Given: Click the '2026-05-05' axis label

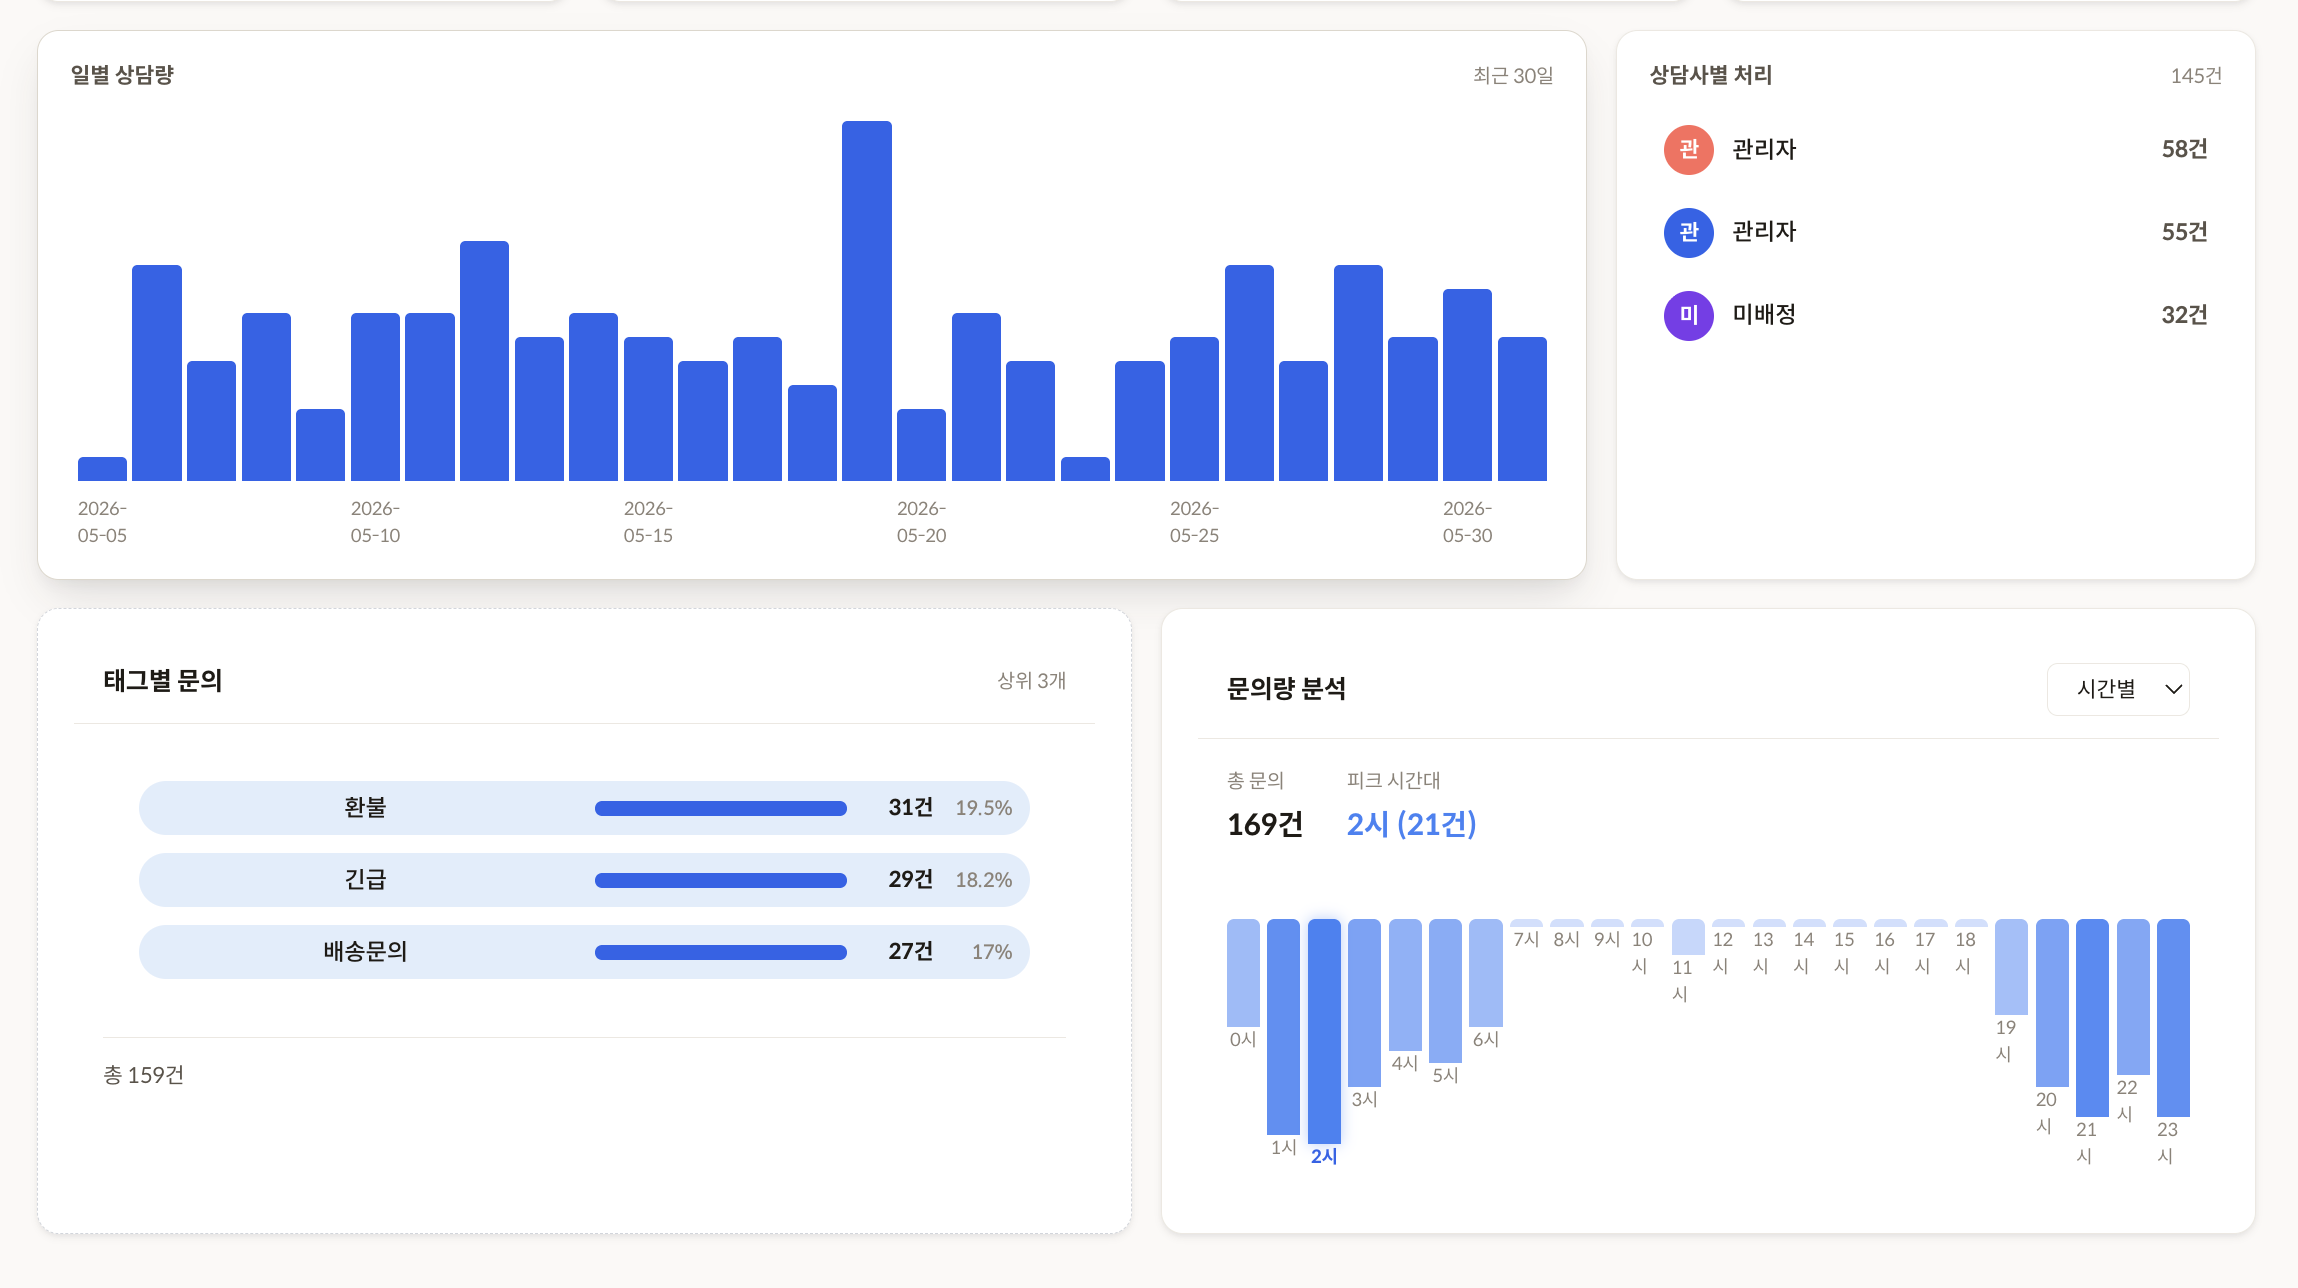Looking at the screenshot, I should click(102, 522).
